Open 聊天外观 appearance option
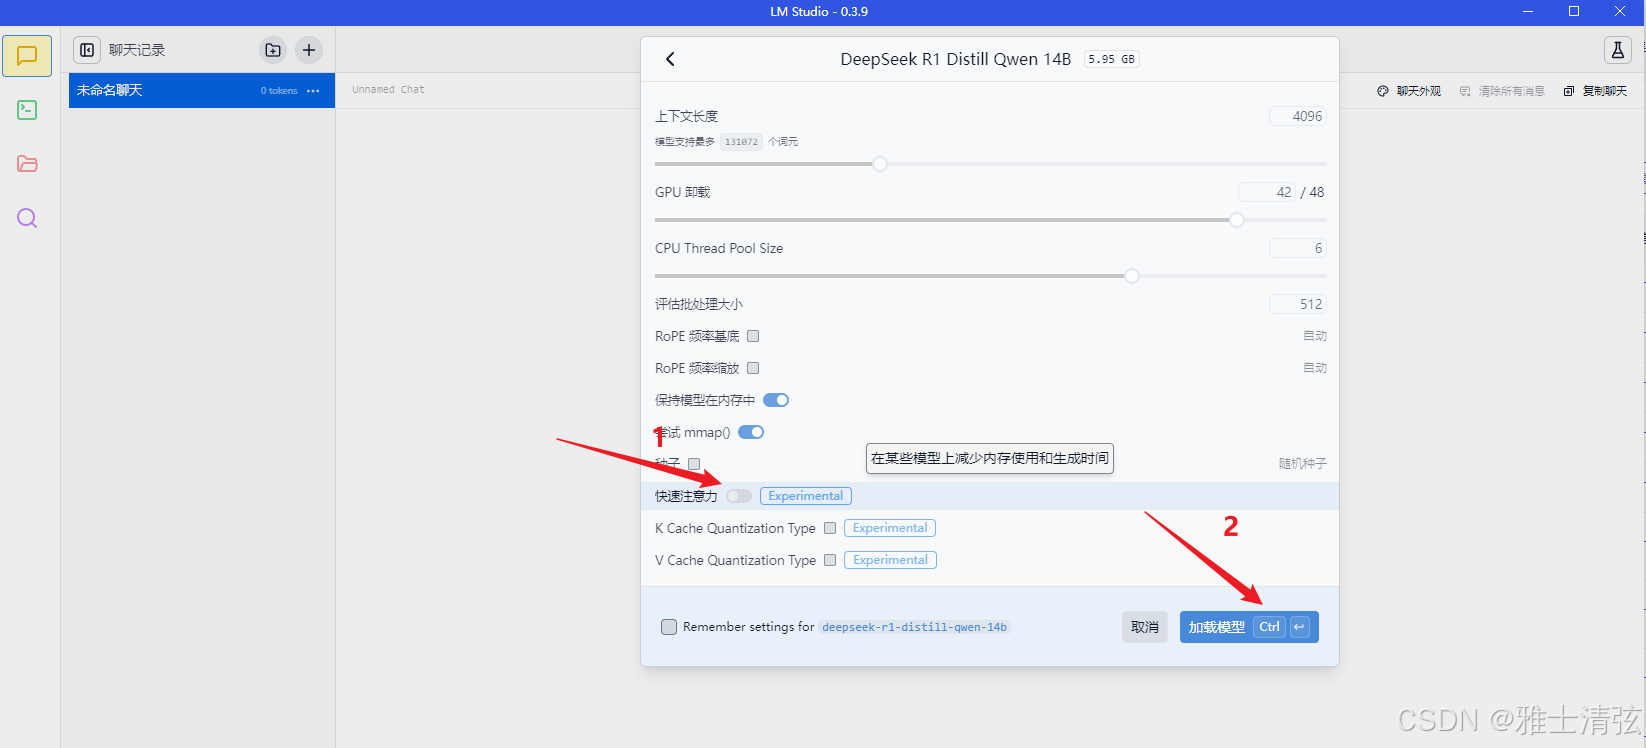 click(1409, 91)
